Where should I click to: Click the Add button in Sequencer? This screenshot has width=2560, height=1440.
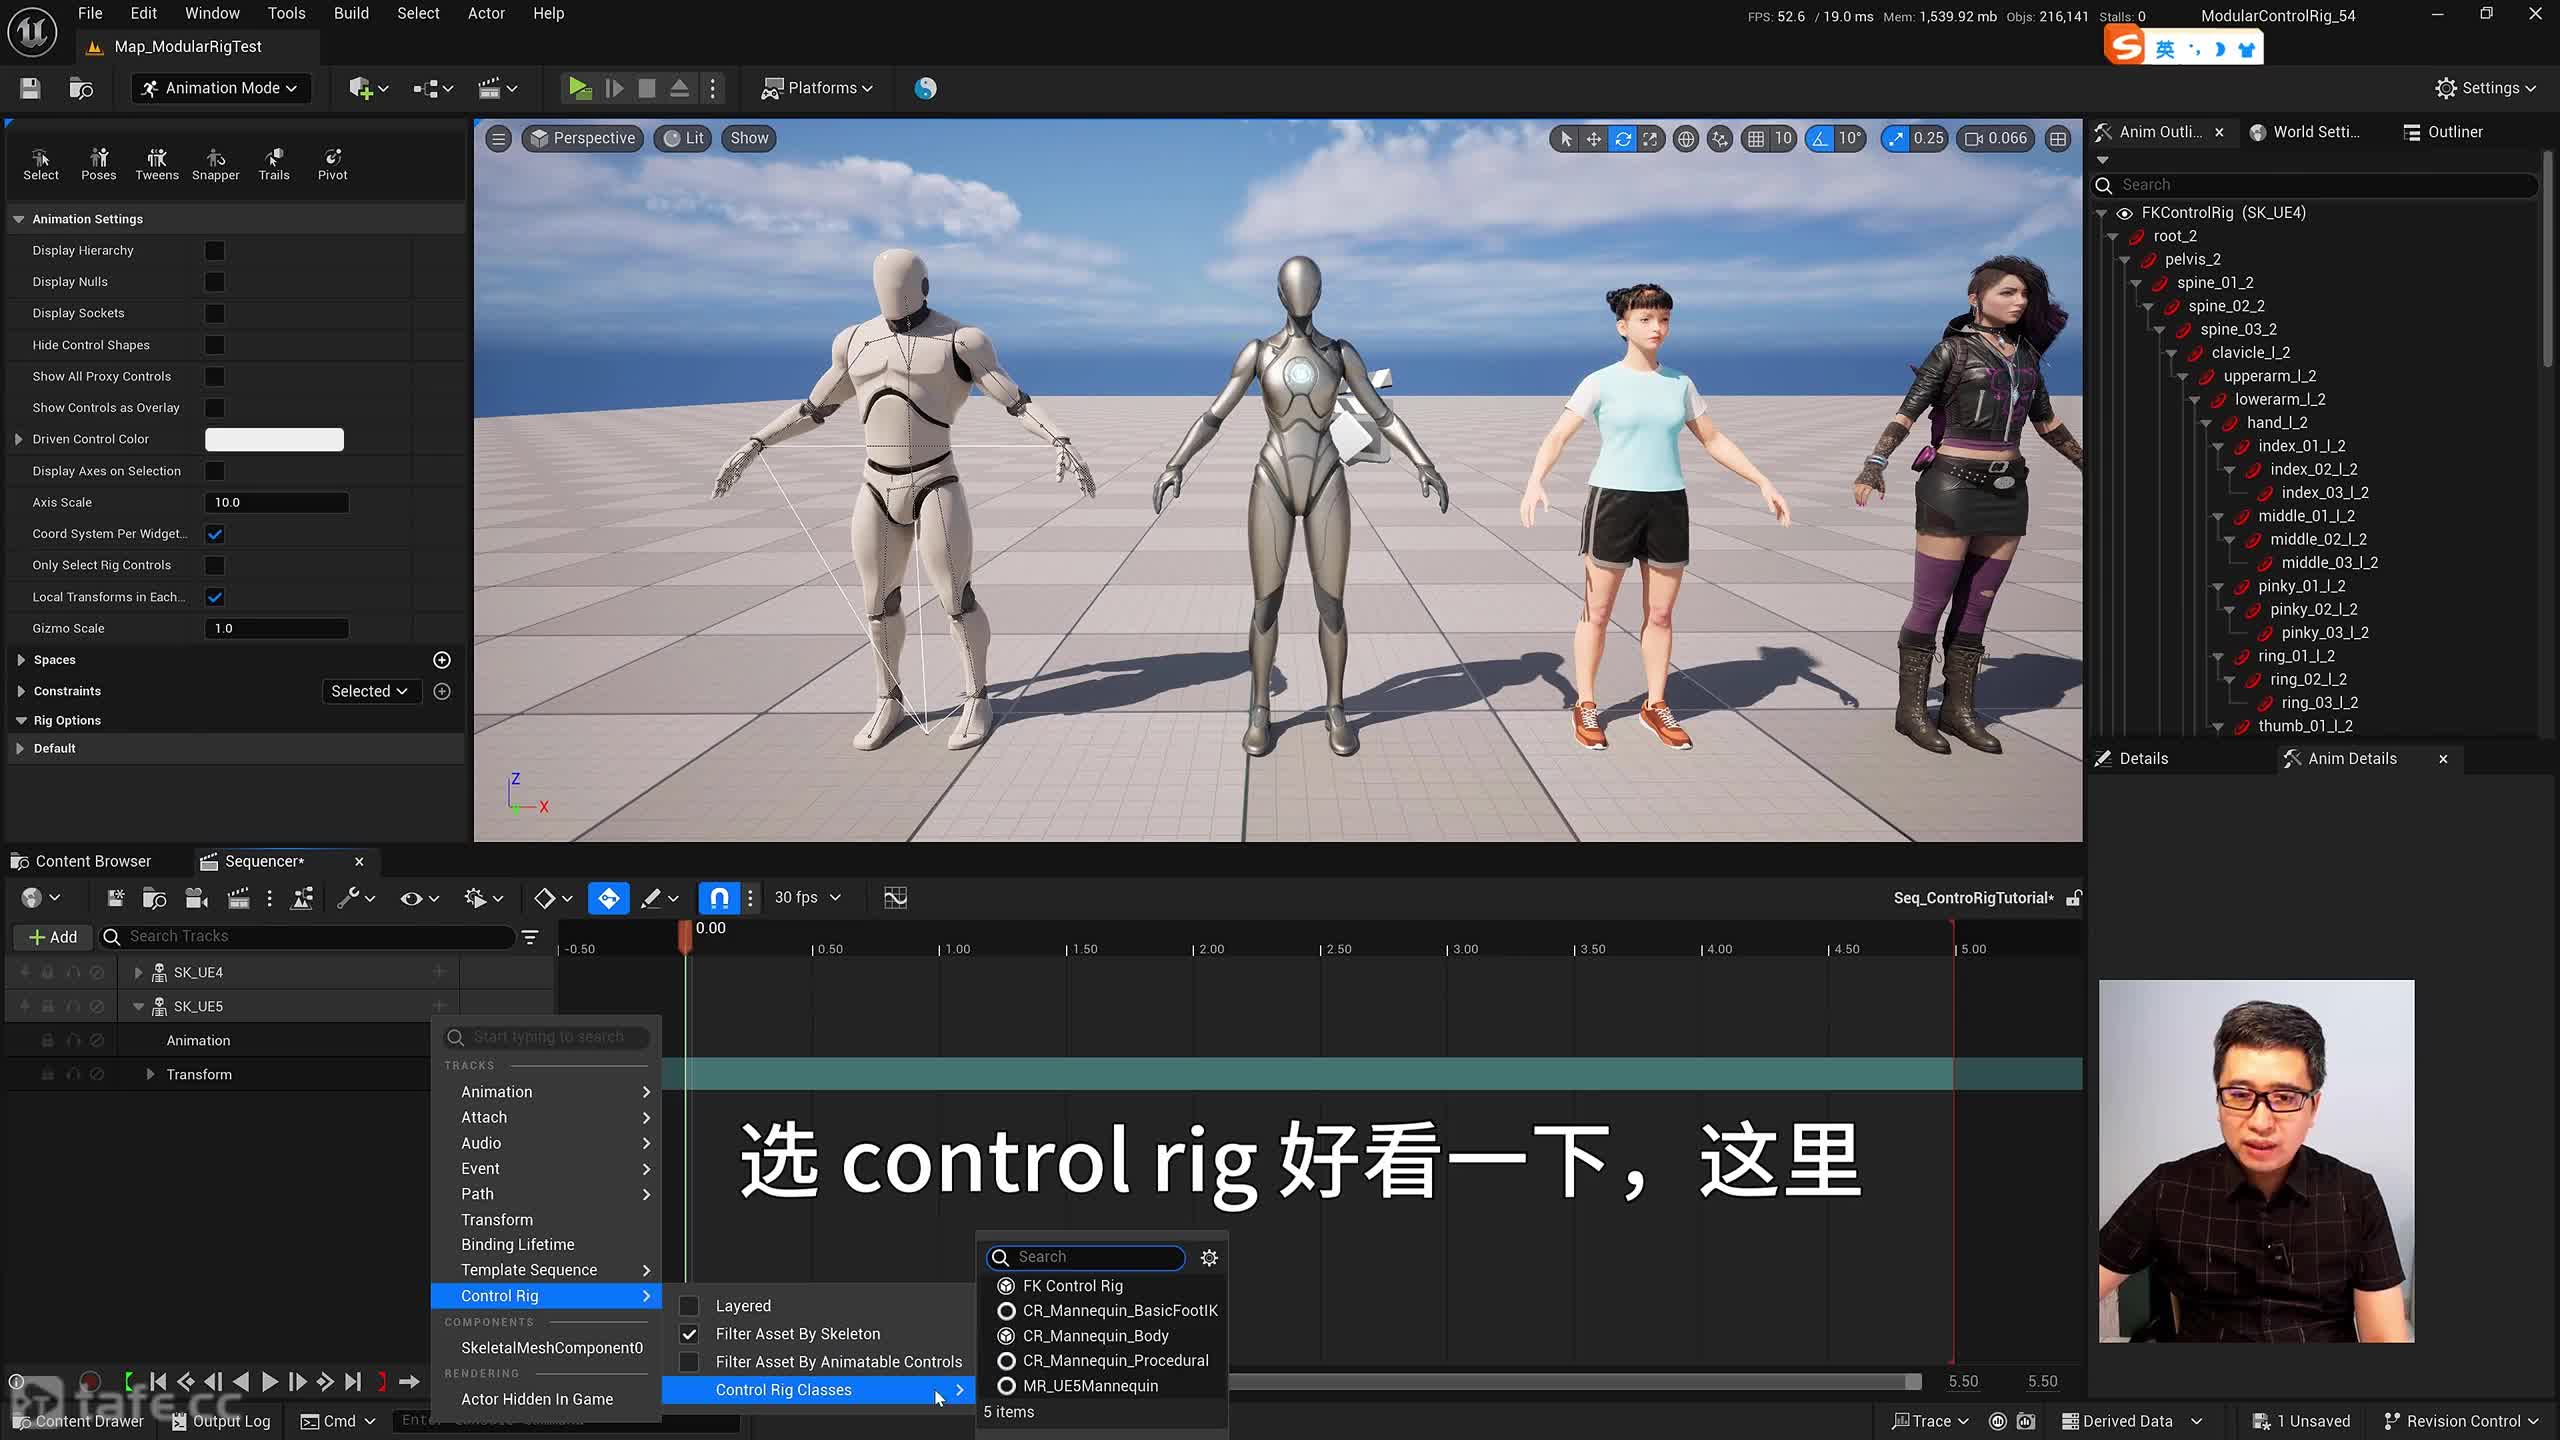[52, 937]
